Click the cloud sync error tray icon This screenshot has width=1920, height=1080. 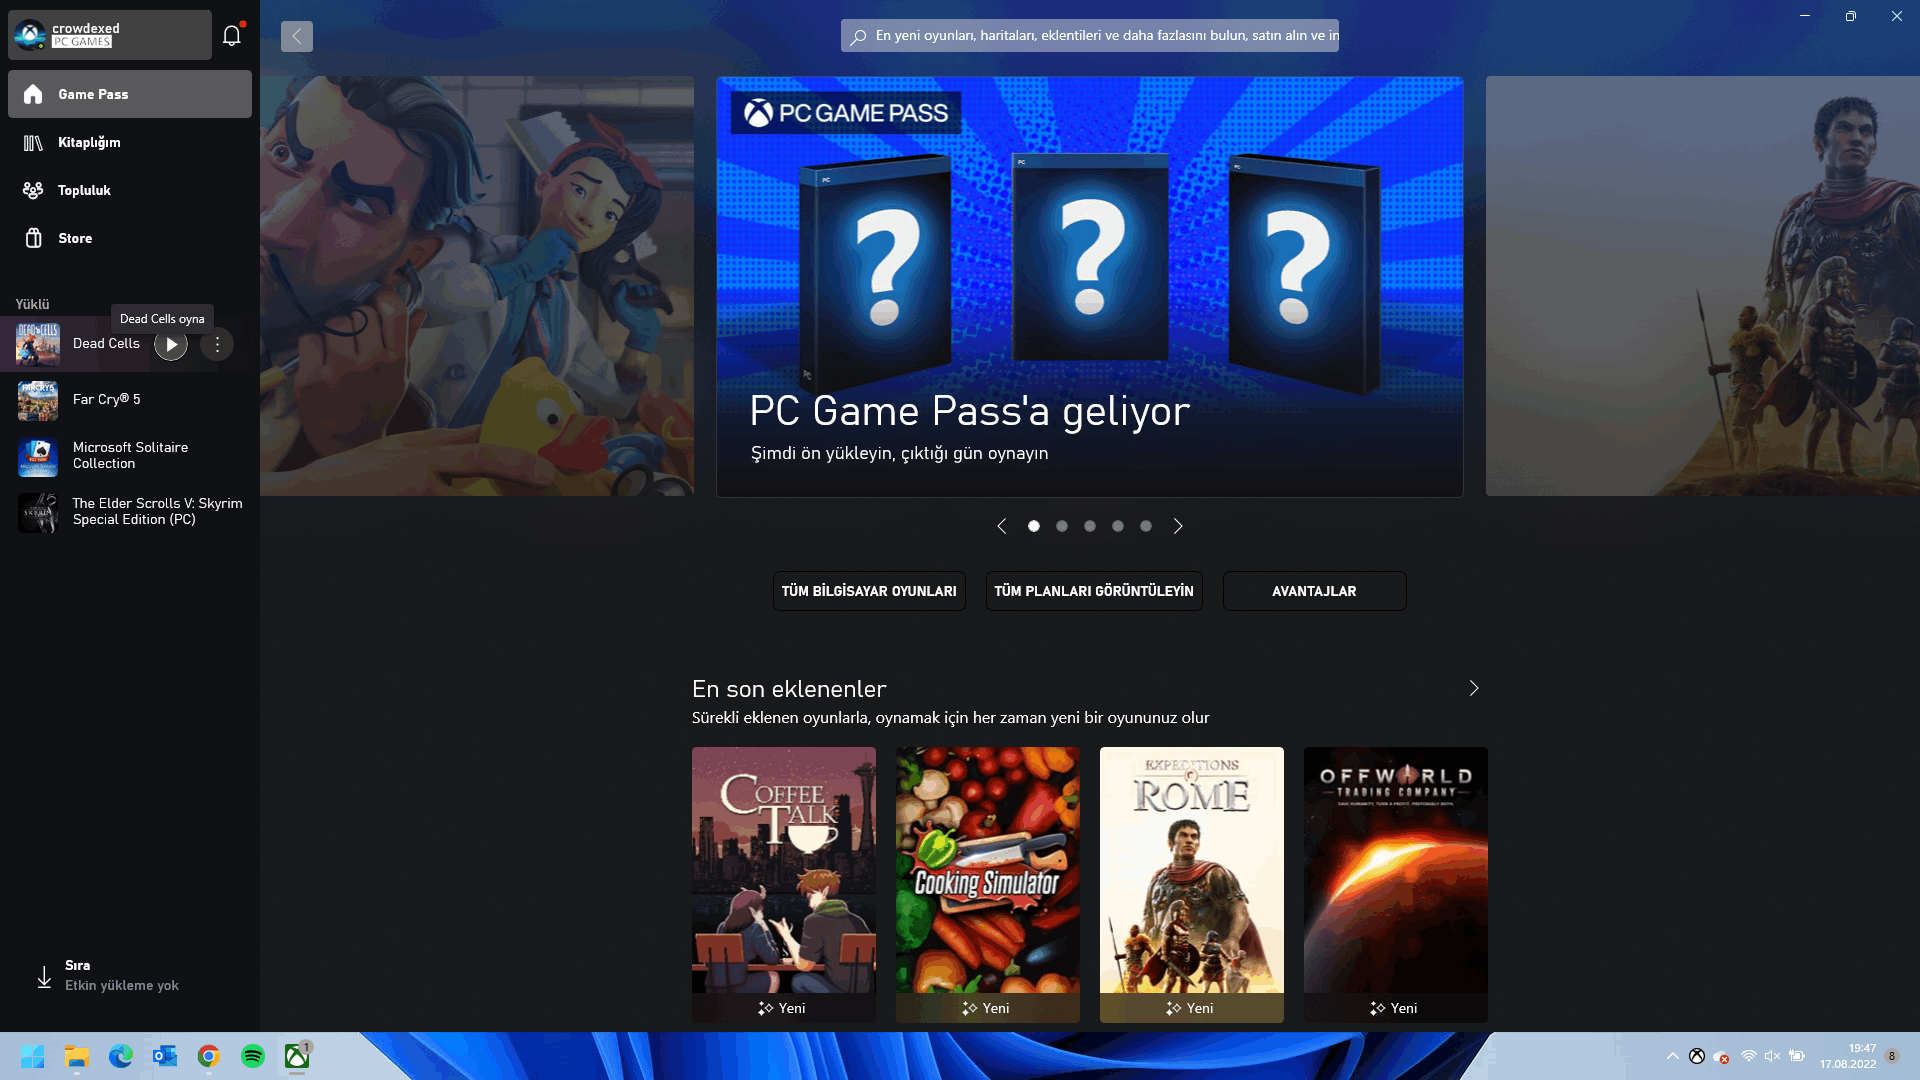coord(1721,1056)
